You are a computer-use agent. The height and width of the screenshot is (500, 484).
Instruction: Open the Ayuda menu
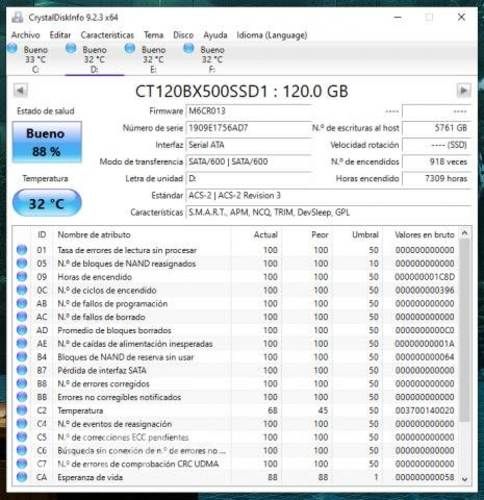215,35
